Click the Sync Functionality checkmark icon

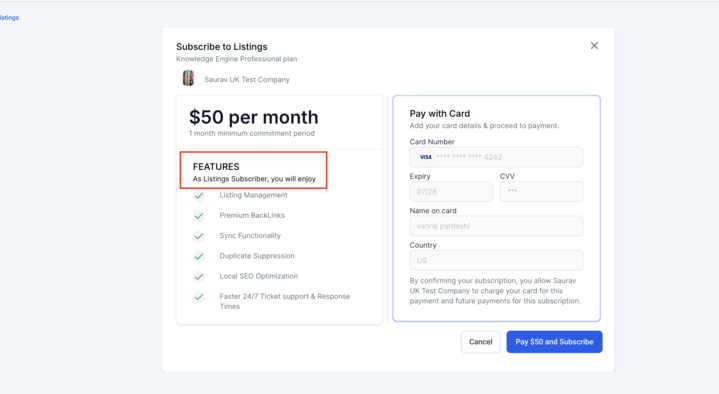coord(199,236)
